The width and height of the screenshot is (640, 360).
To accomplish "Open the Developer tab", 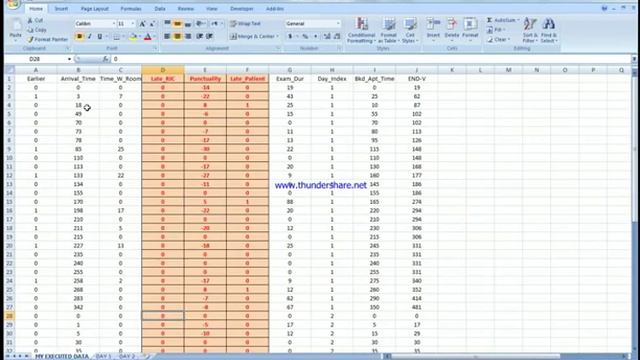I will pos(242,9).
